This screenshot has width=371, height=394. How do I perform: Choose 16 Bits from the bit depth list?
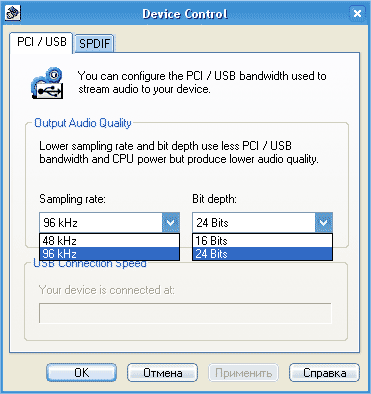point(262,240)
